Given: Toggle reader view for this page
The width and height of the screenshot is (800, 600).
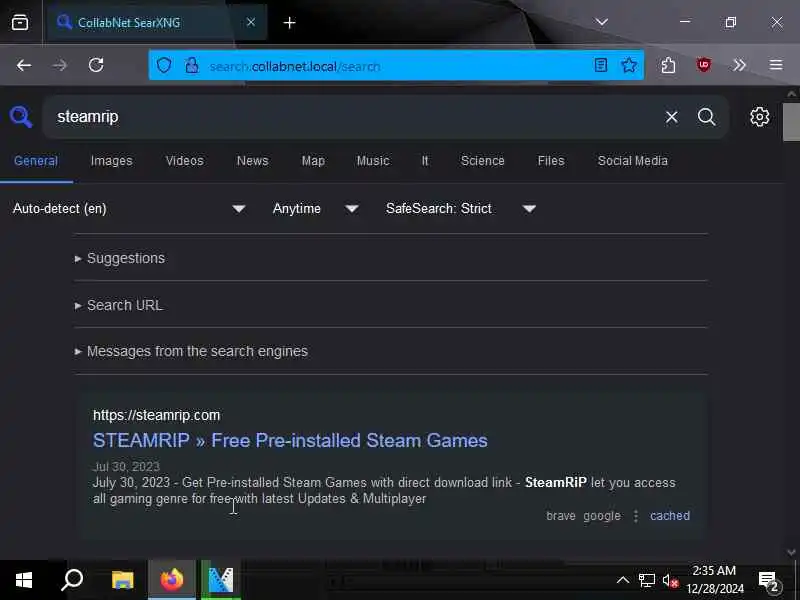Looking at the screenshot, I should tap(601, 65).
